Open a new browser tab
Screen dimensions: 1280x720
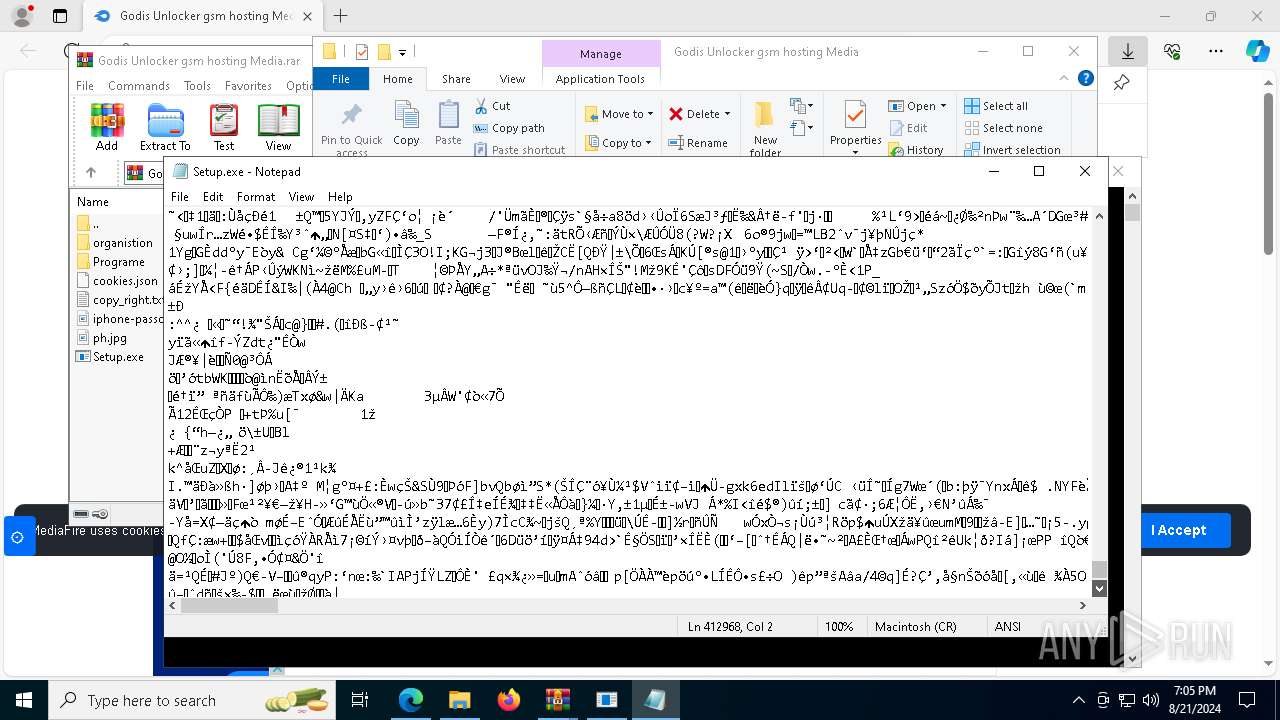340,16
